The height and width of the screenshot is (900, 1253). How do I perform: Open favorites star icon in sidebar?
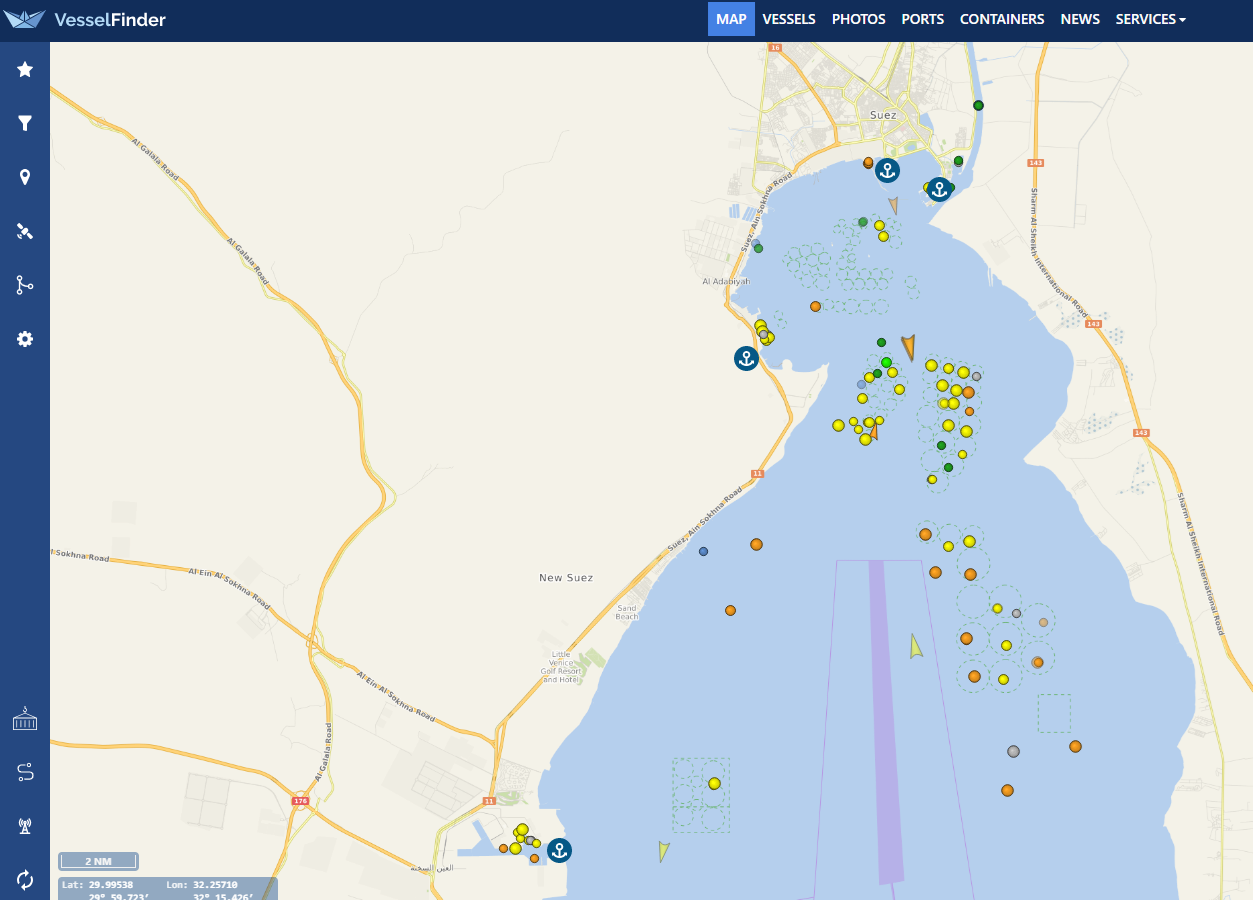pos(25,69)
